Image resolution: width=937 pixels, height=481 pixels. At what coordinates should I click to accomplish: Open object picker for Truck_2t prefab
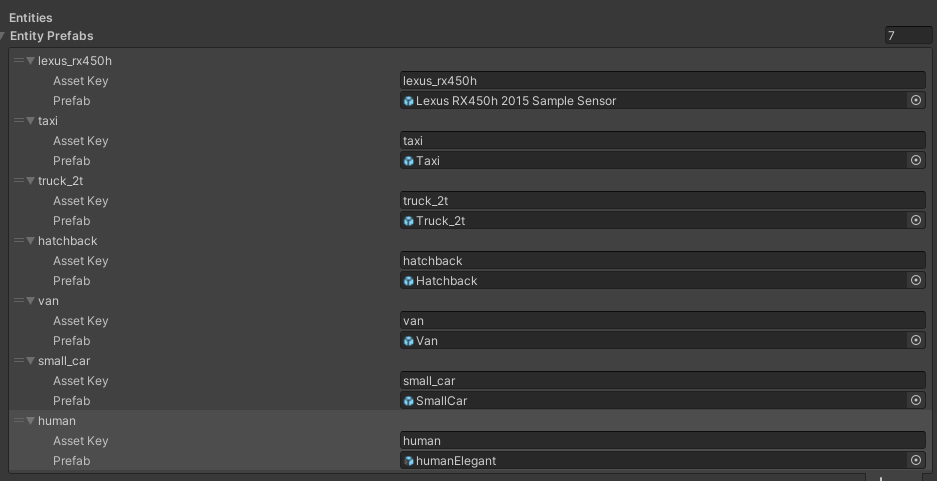click(x=915, y=221)
